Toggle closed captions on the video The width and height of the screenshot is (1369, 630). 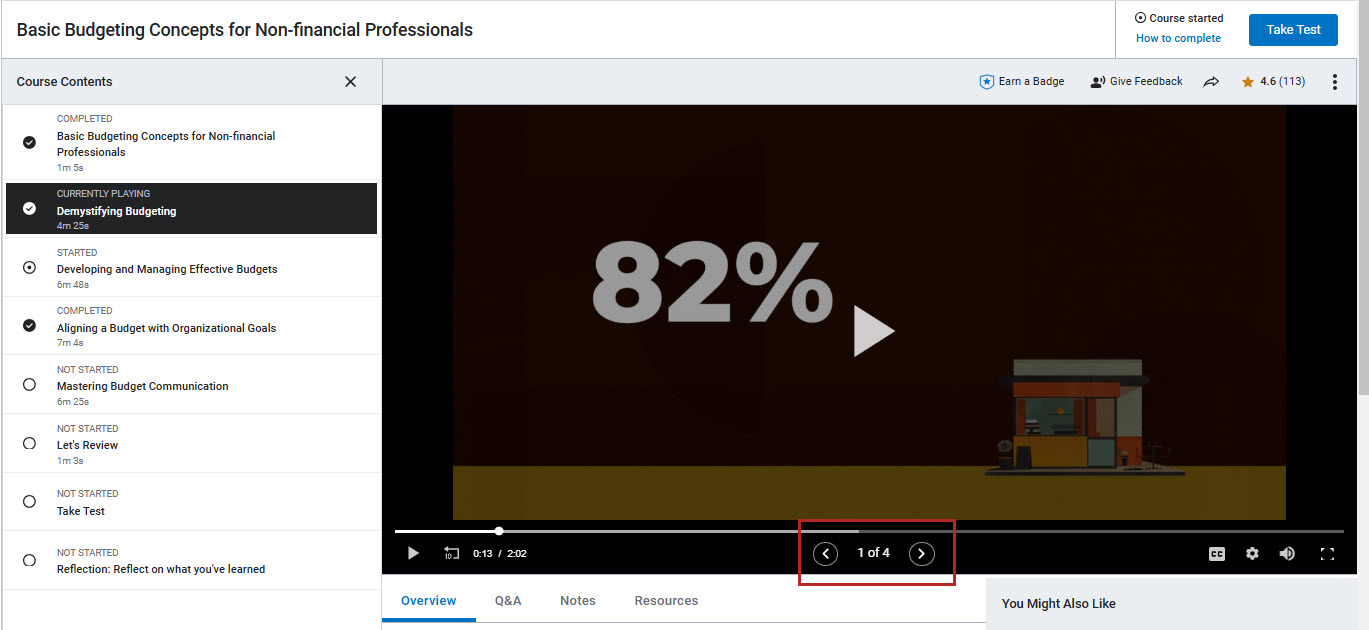pyautogui.click(x=1217, y=554)
